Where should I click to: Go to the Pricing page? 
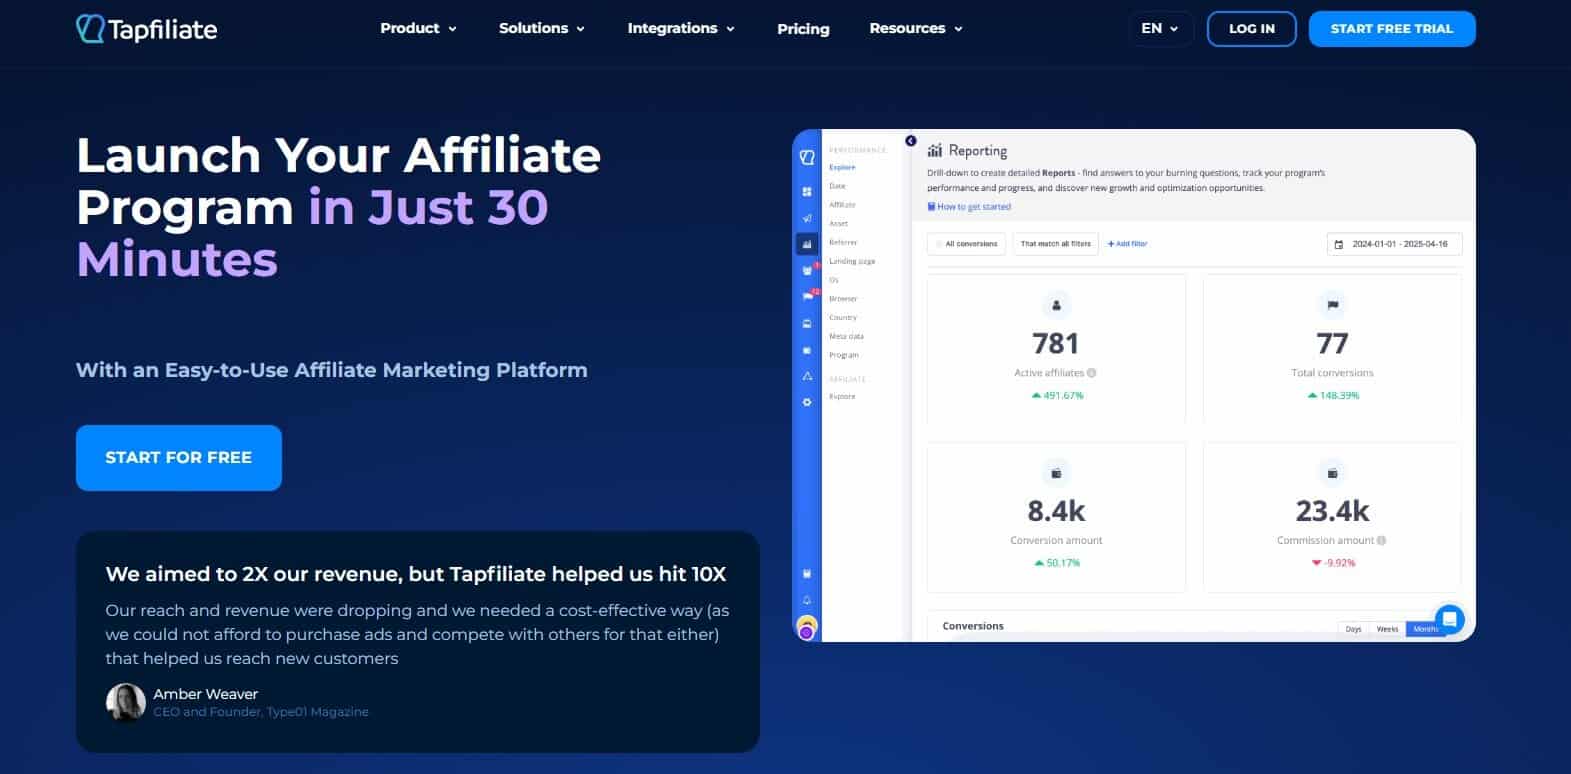(x=803, y=29)
